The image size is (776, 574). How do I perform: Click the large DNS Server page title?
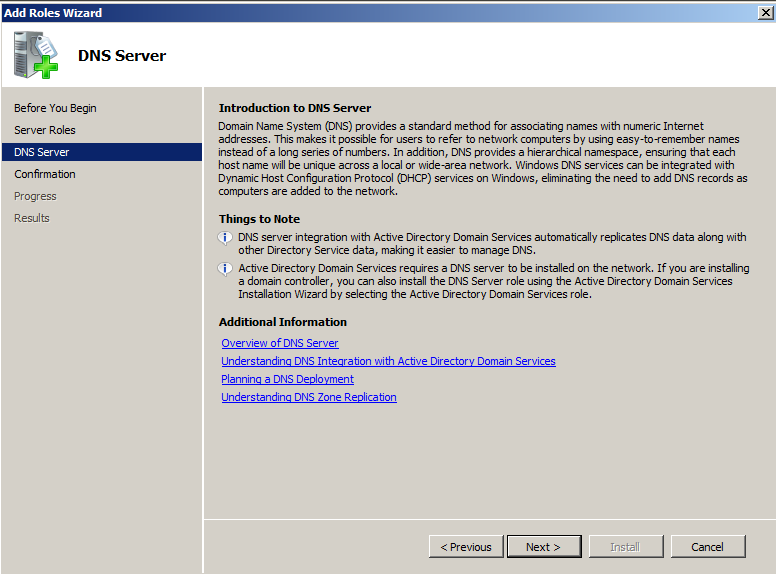click(x=122, y=55)
